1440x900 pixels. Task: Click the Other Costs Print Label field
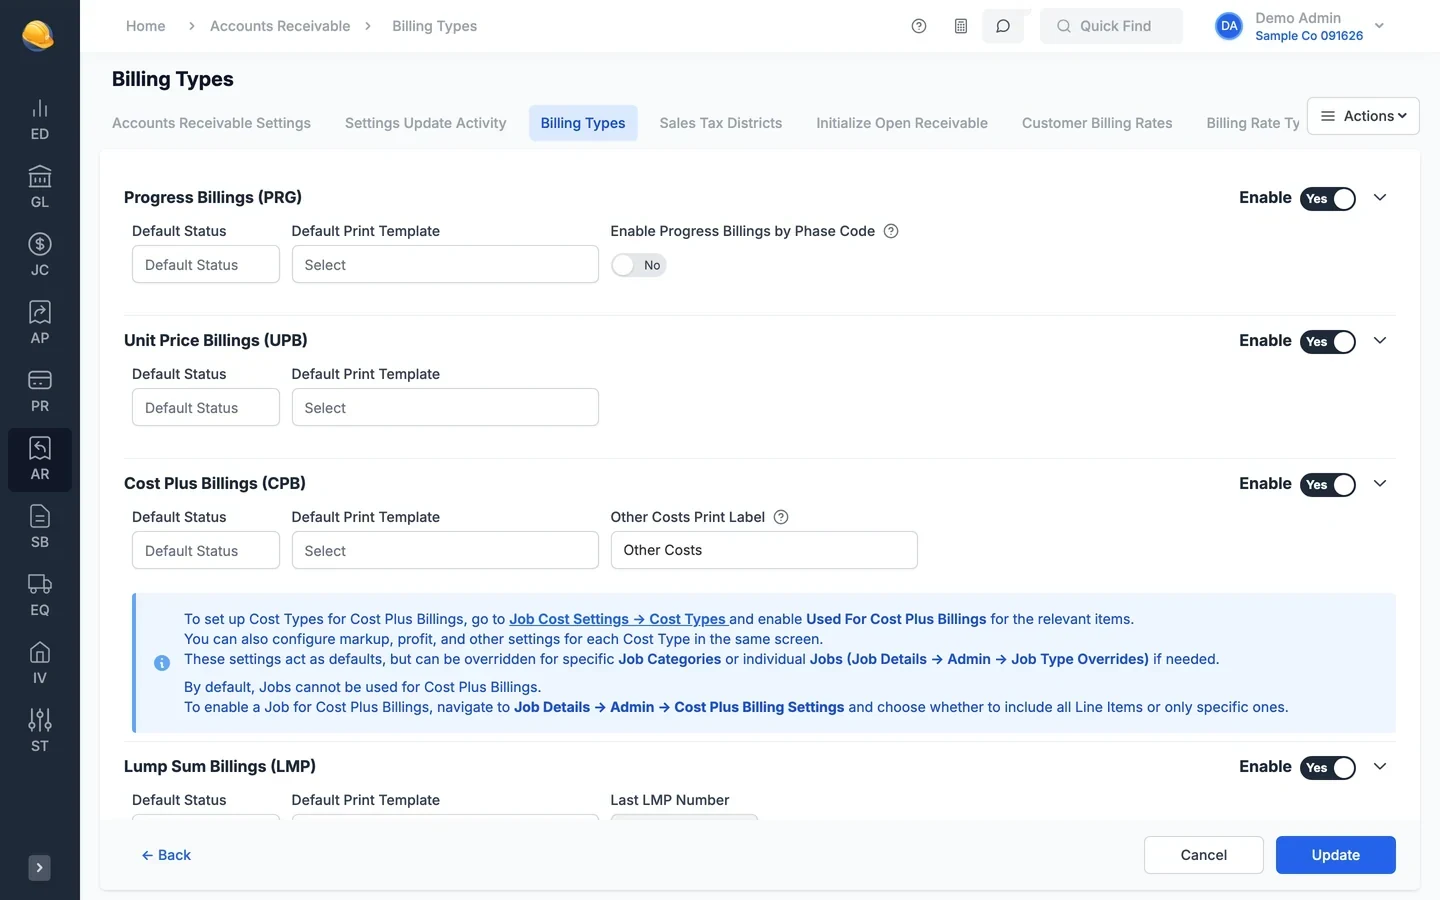(764, 550)
